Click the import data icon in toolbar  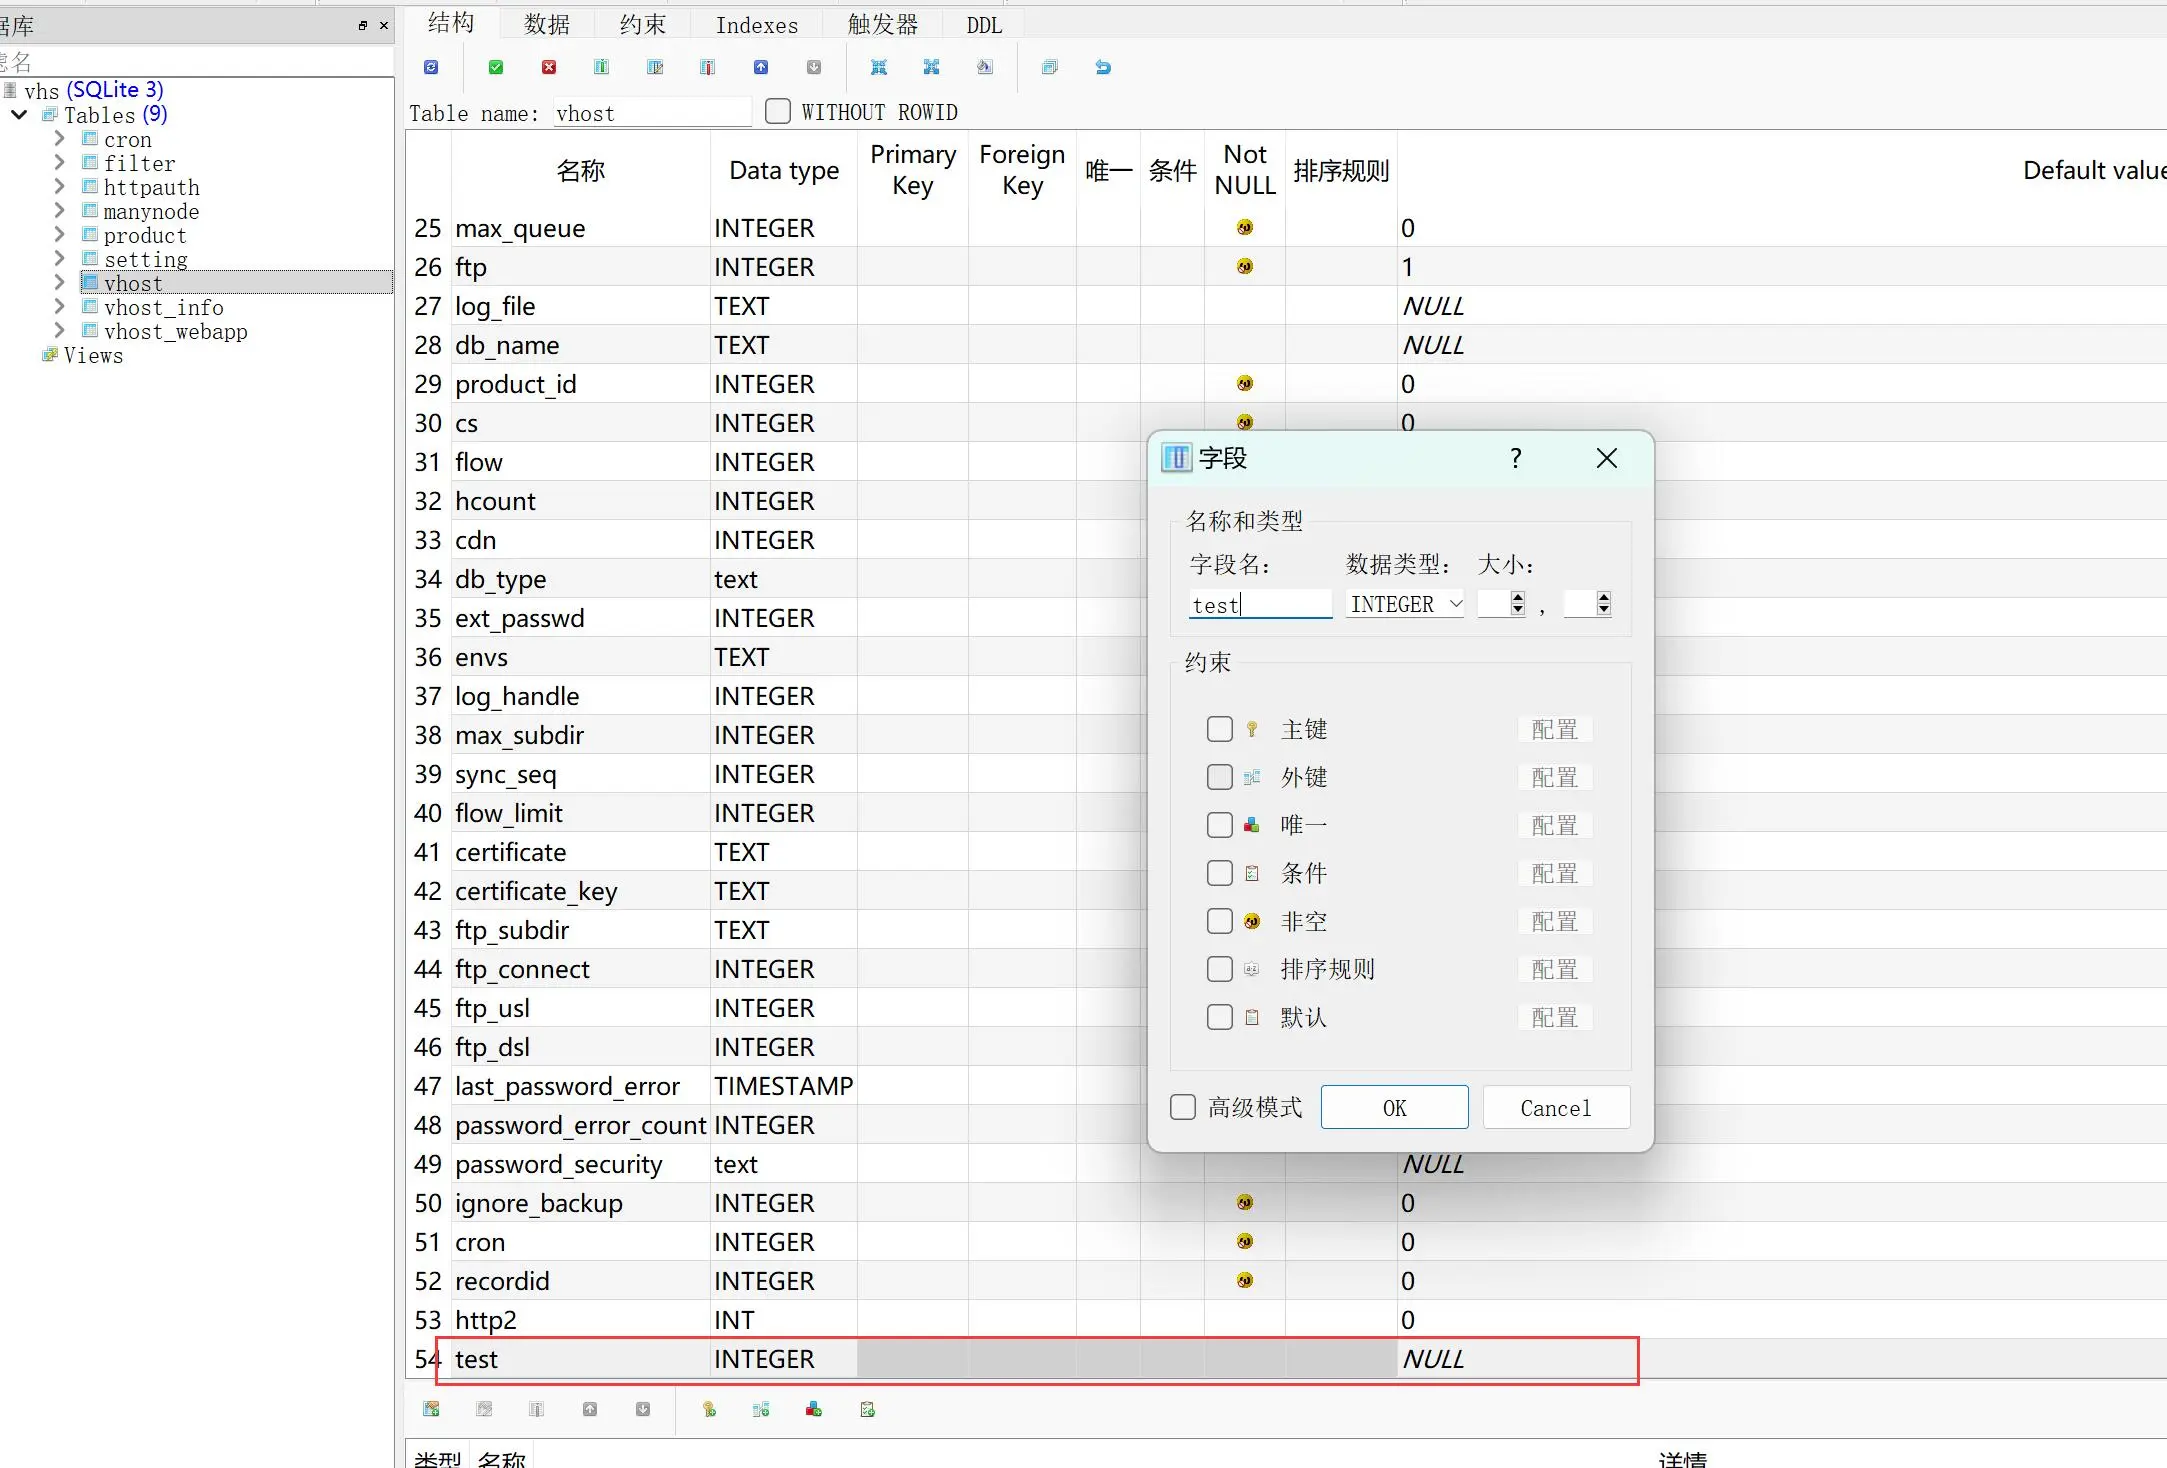point(879,67)
